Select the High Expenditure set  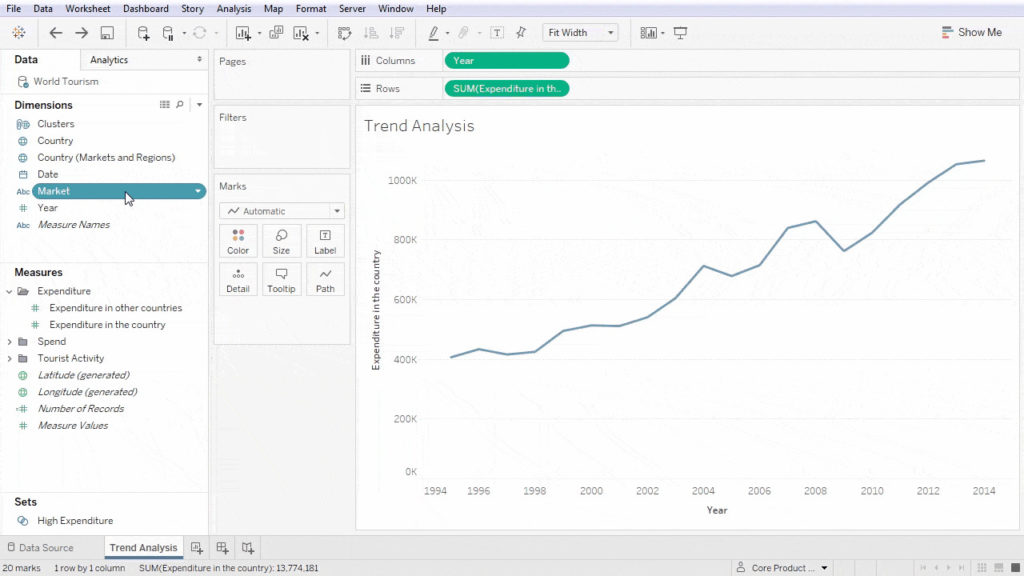tap(74, 520)
